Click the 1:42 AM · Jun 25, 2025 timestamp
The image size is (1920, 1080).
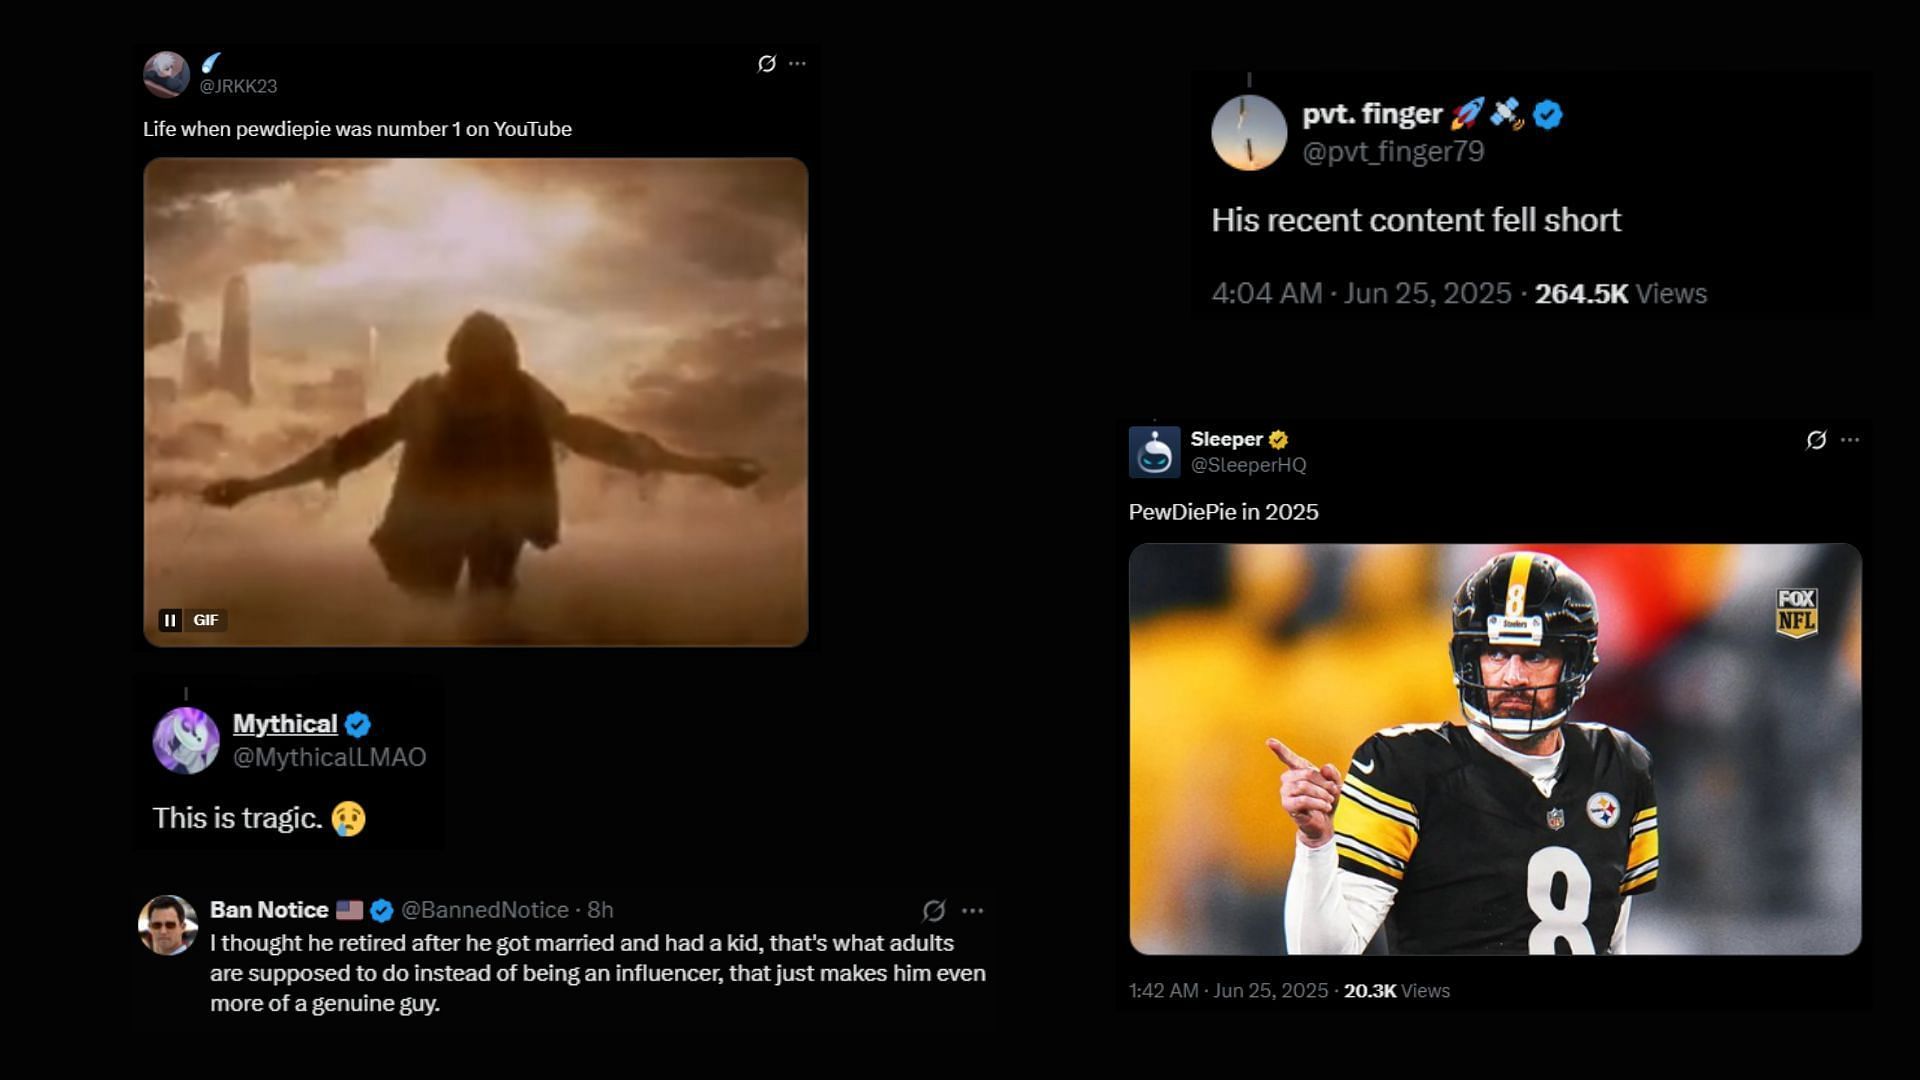click(1228, 991)
